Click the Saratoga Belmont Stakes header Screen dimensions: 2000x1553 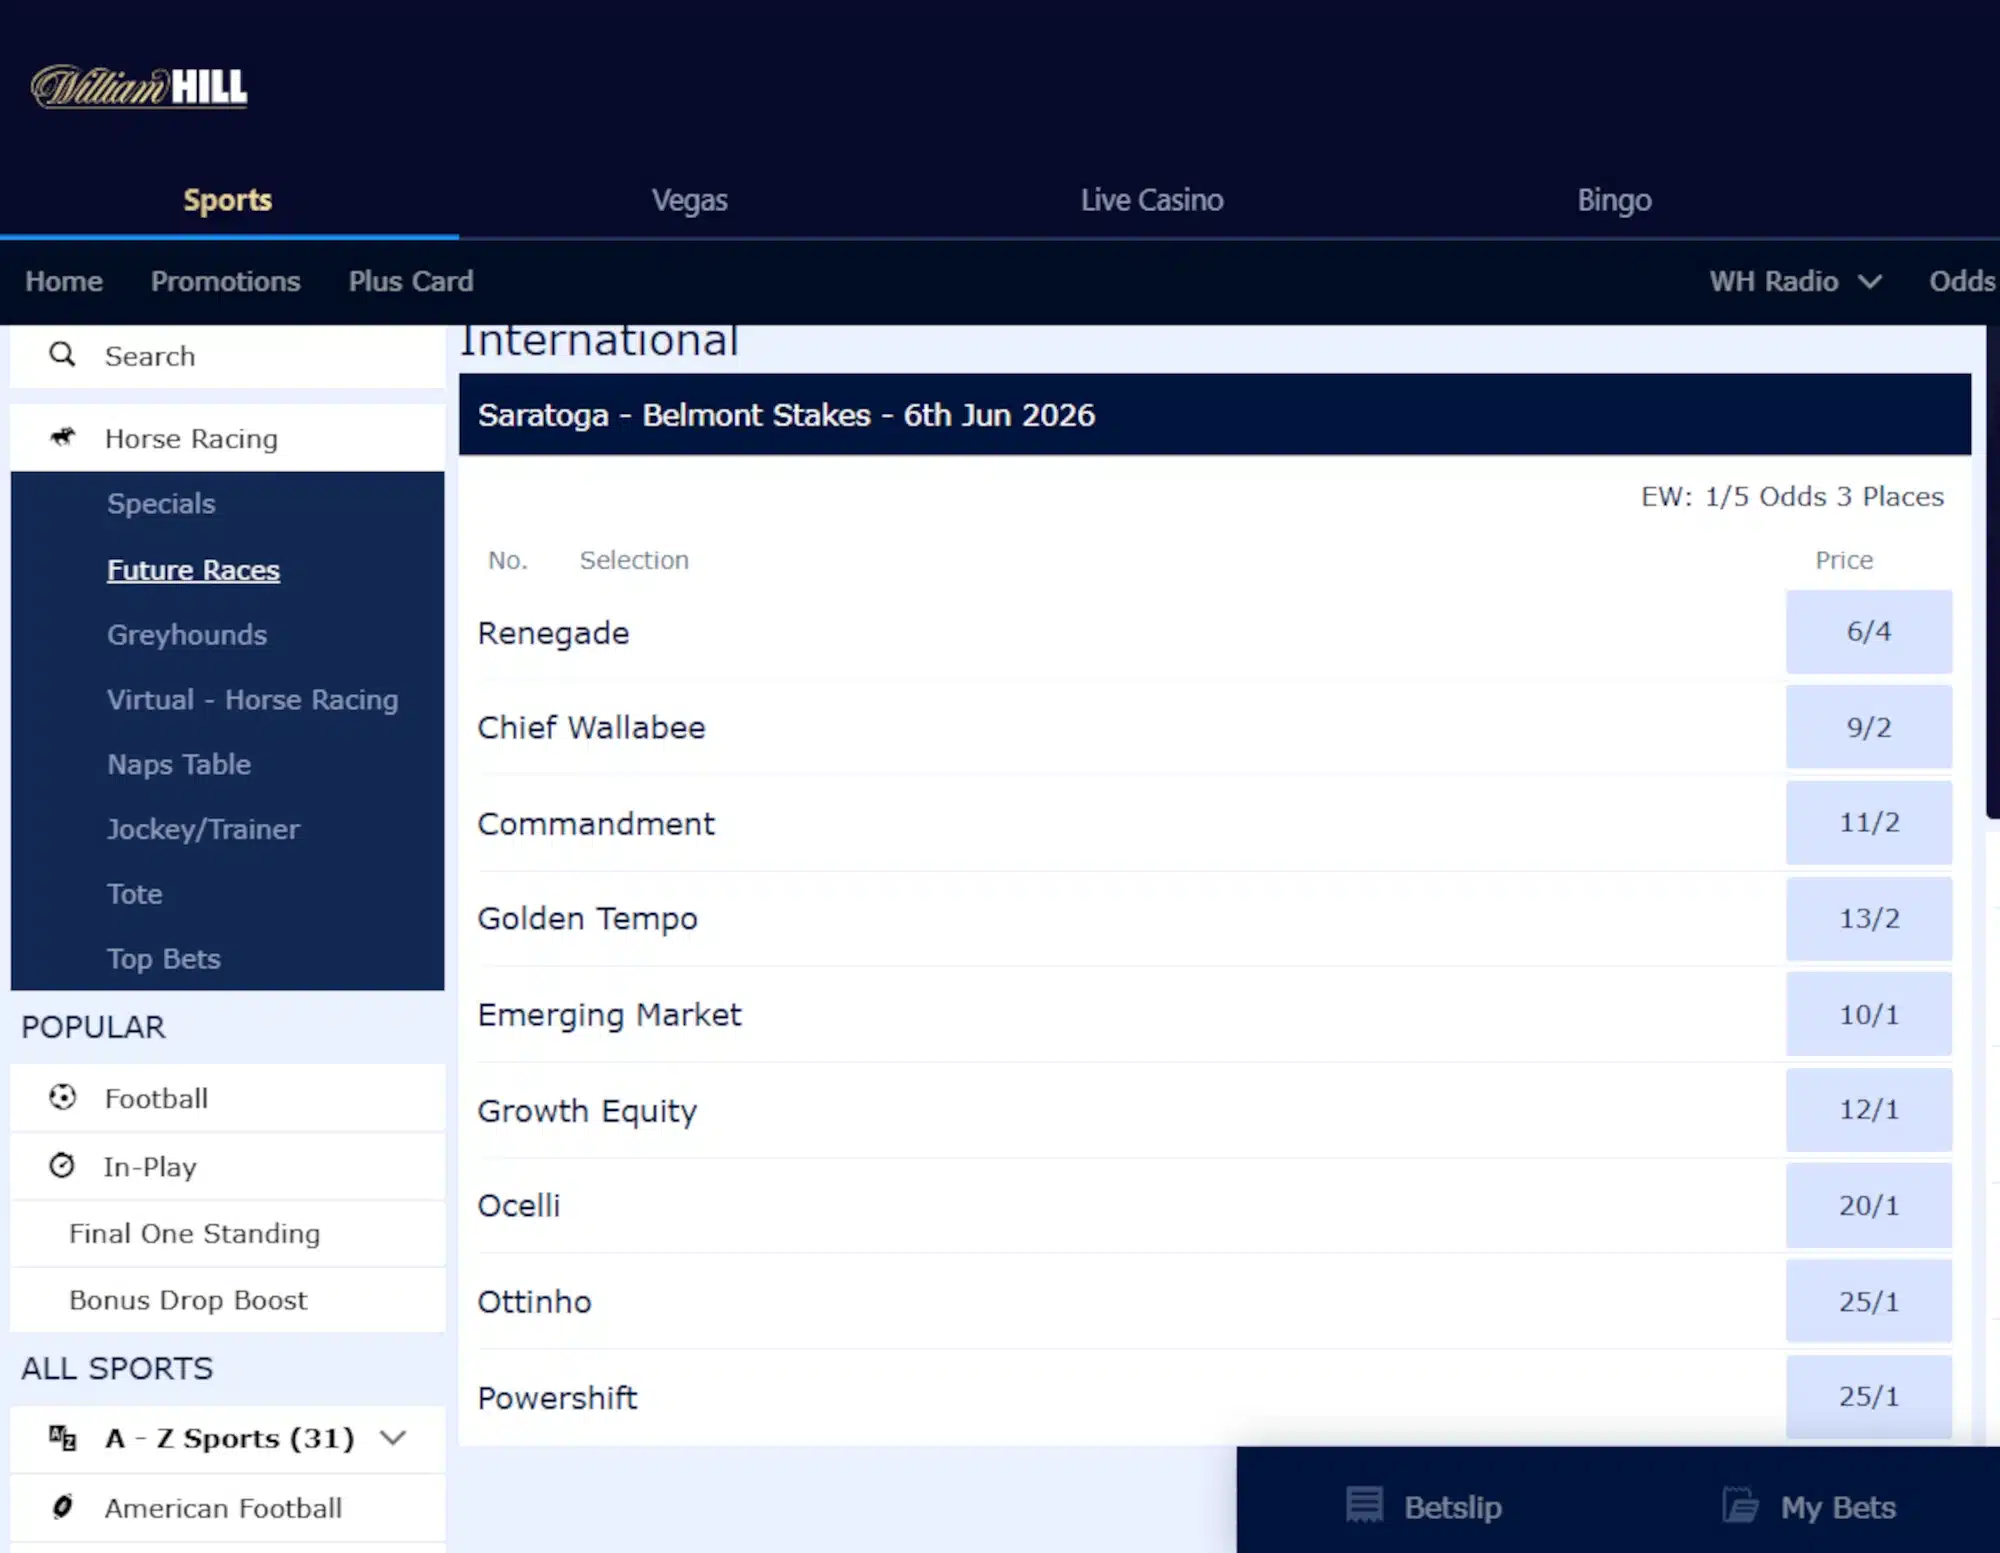[1215, 415]
